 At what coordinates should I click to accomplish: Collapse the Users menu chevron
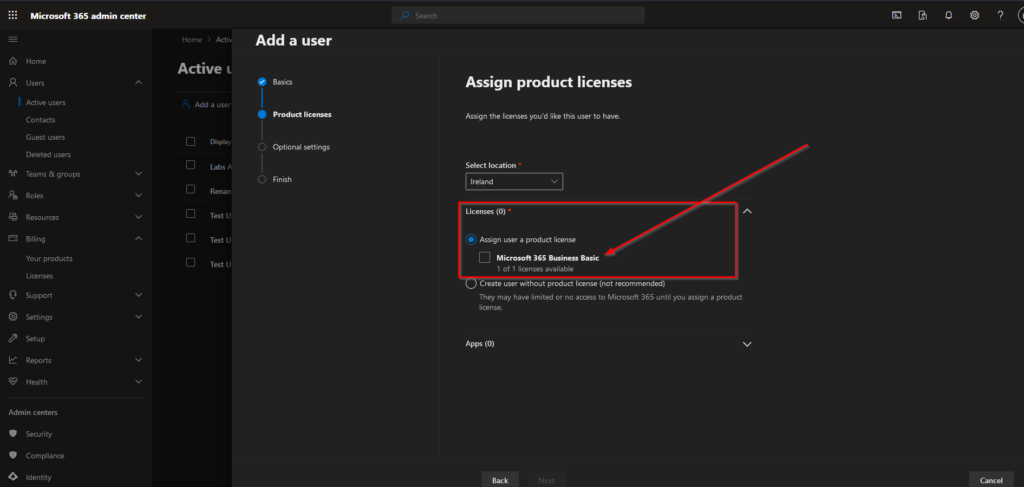[x=138, y=83]
